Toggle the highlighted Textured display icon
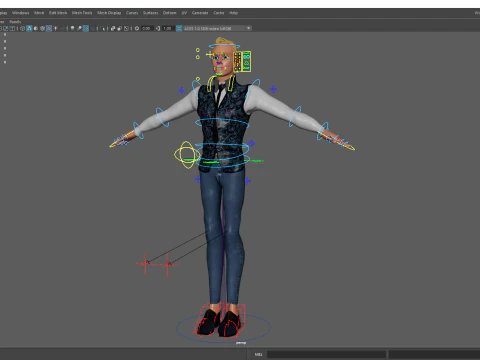The image size is (480, 360). point(49,28)
